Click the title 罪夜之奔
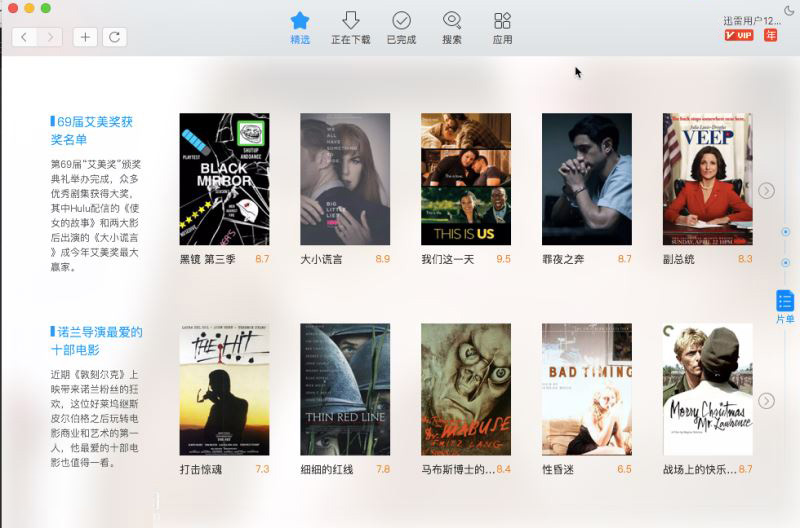800x528 pixels. click(563, 259)
